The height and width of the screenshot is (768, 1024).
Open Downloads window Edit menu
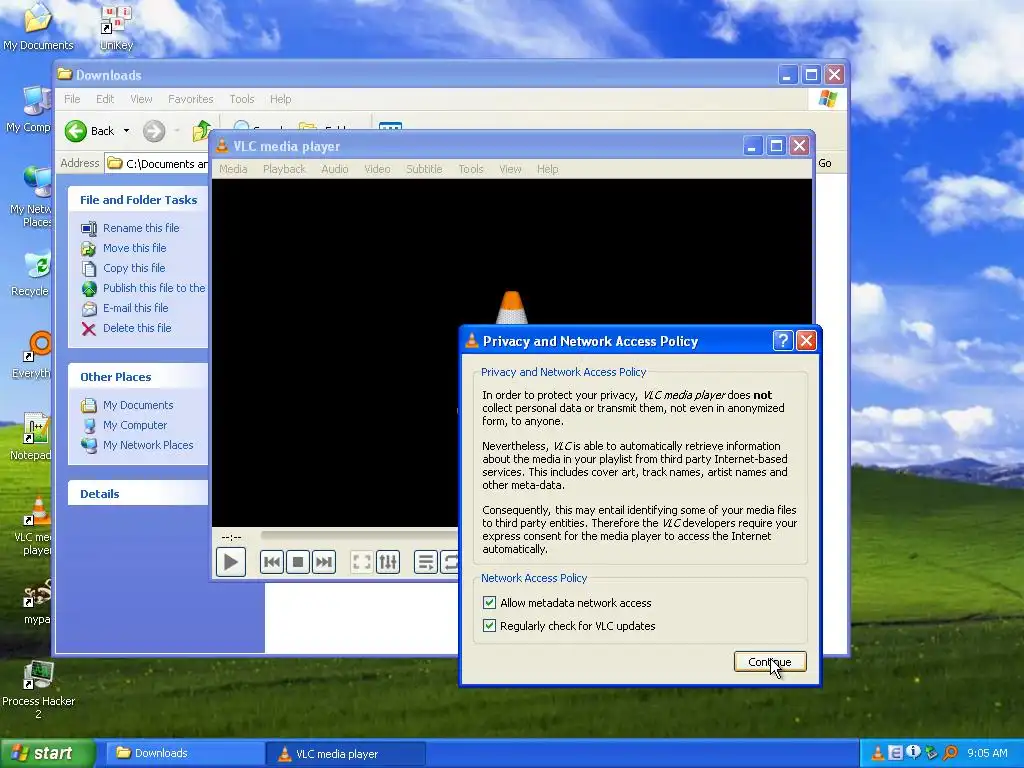pyautogui.click(x=104, y=99)
